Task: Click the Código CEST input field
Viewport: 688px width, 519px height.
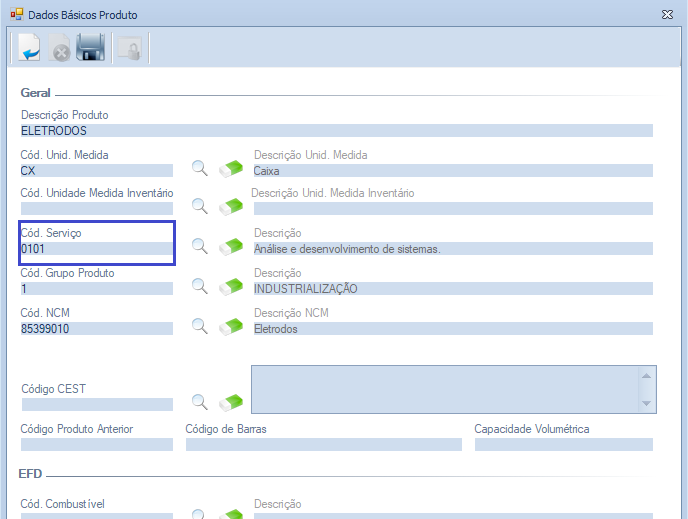Action: (x=97, y=404)
